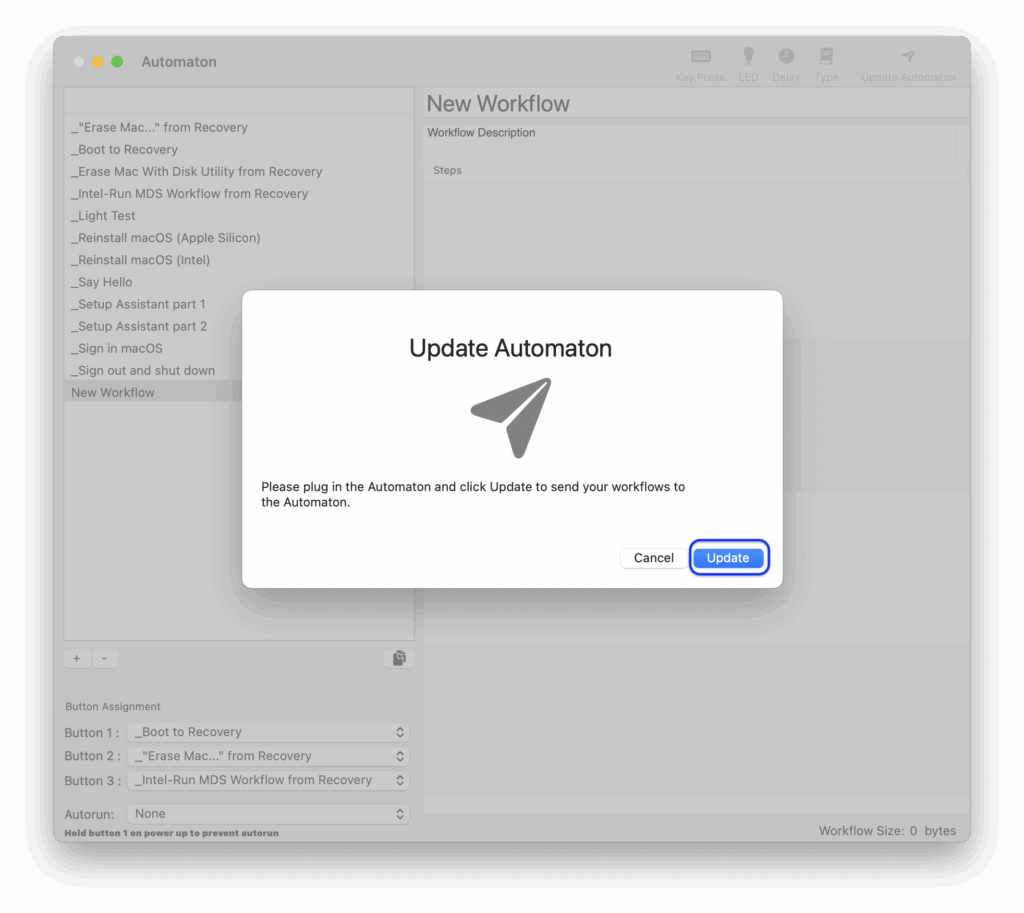Dismiss dialog with Cancel button
Screen dimensions: 1024x913
pos(653,558)
